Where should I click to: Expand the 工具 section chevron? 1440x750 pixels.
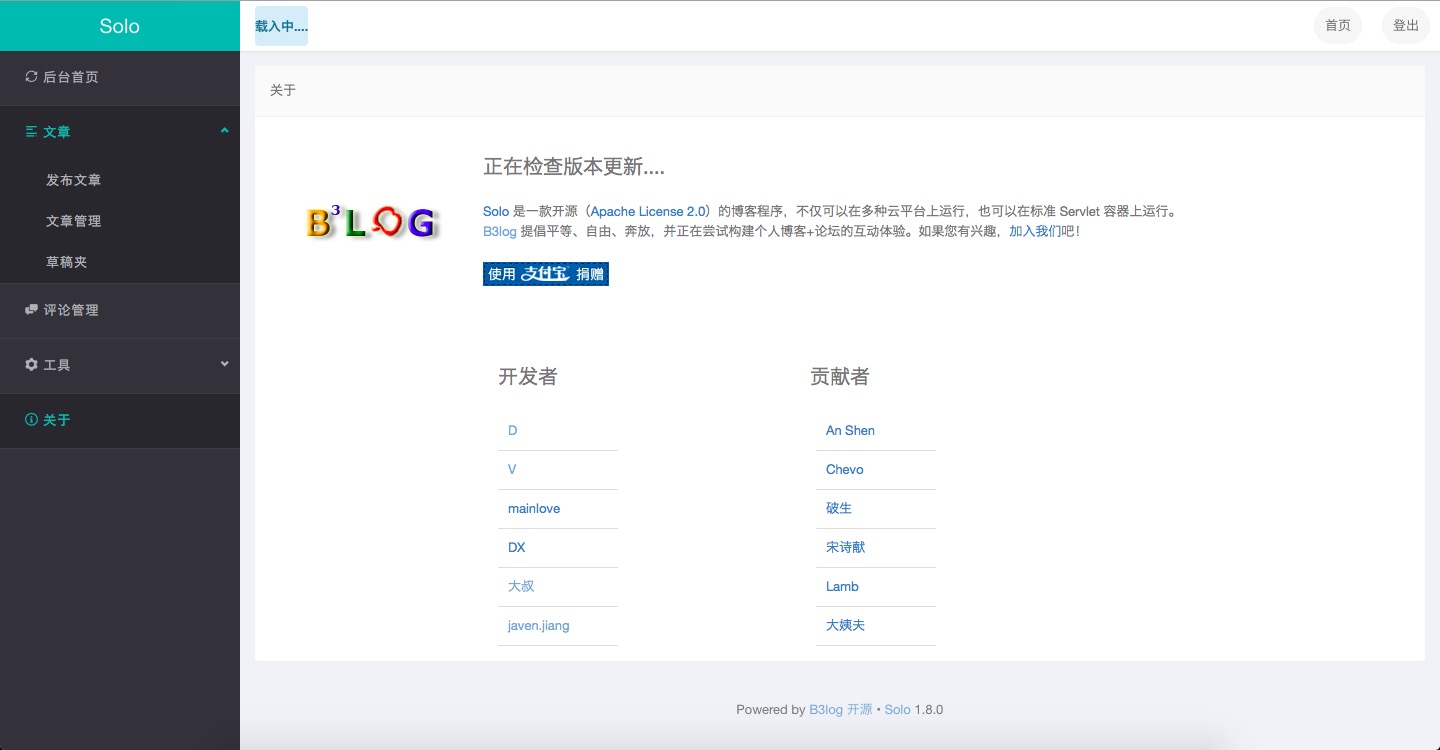225,365
